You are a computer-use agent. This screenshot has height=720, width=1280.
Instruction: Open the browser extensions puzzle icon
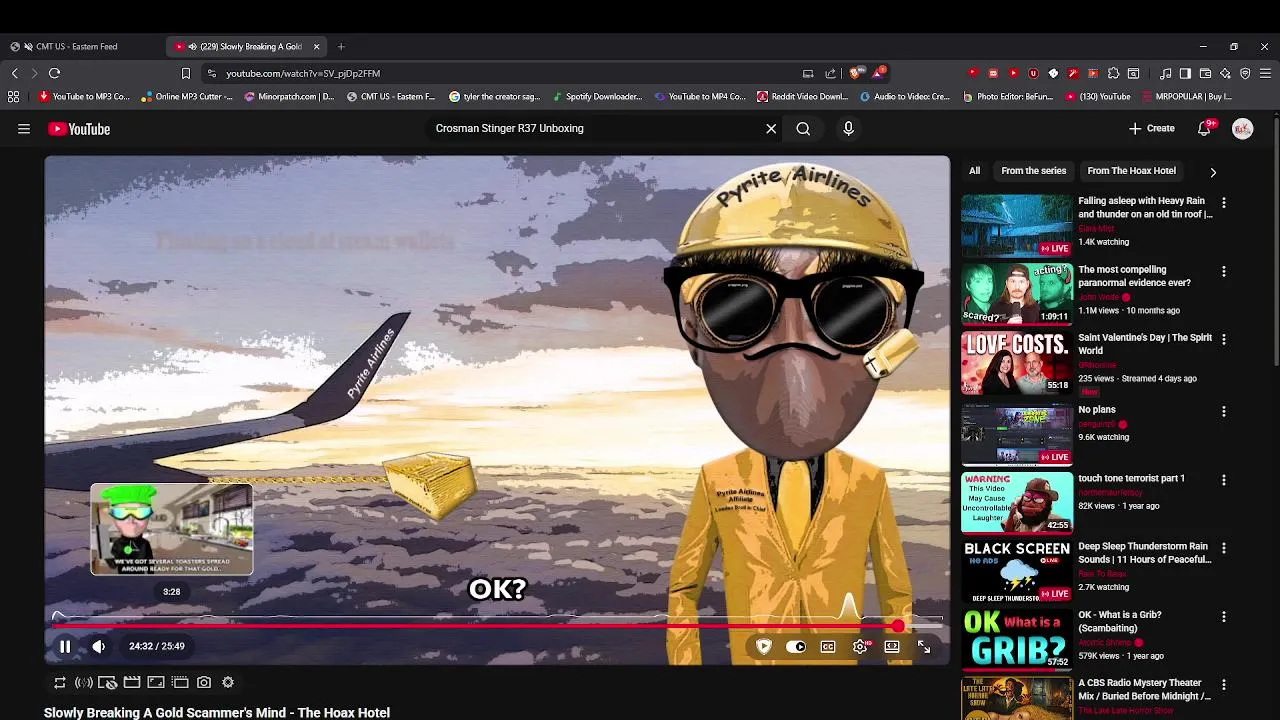coord(1113,73)
